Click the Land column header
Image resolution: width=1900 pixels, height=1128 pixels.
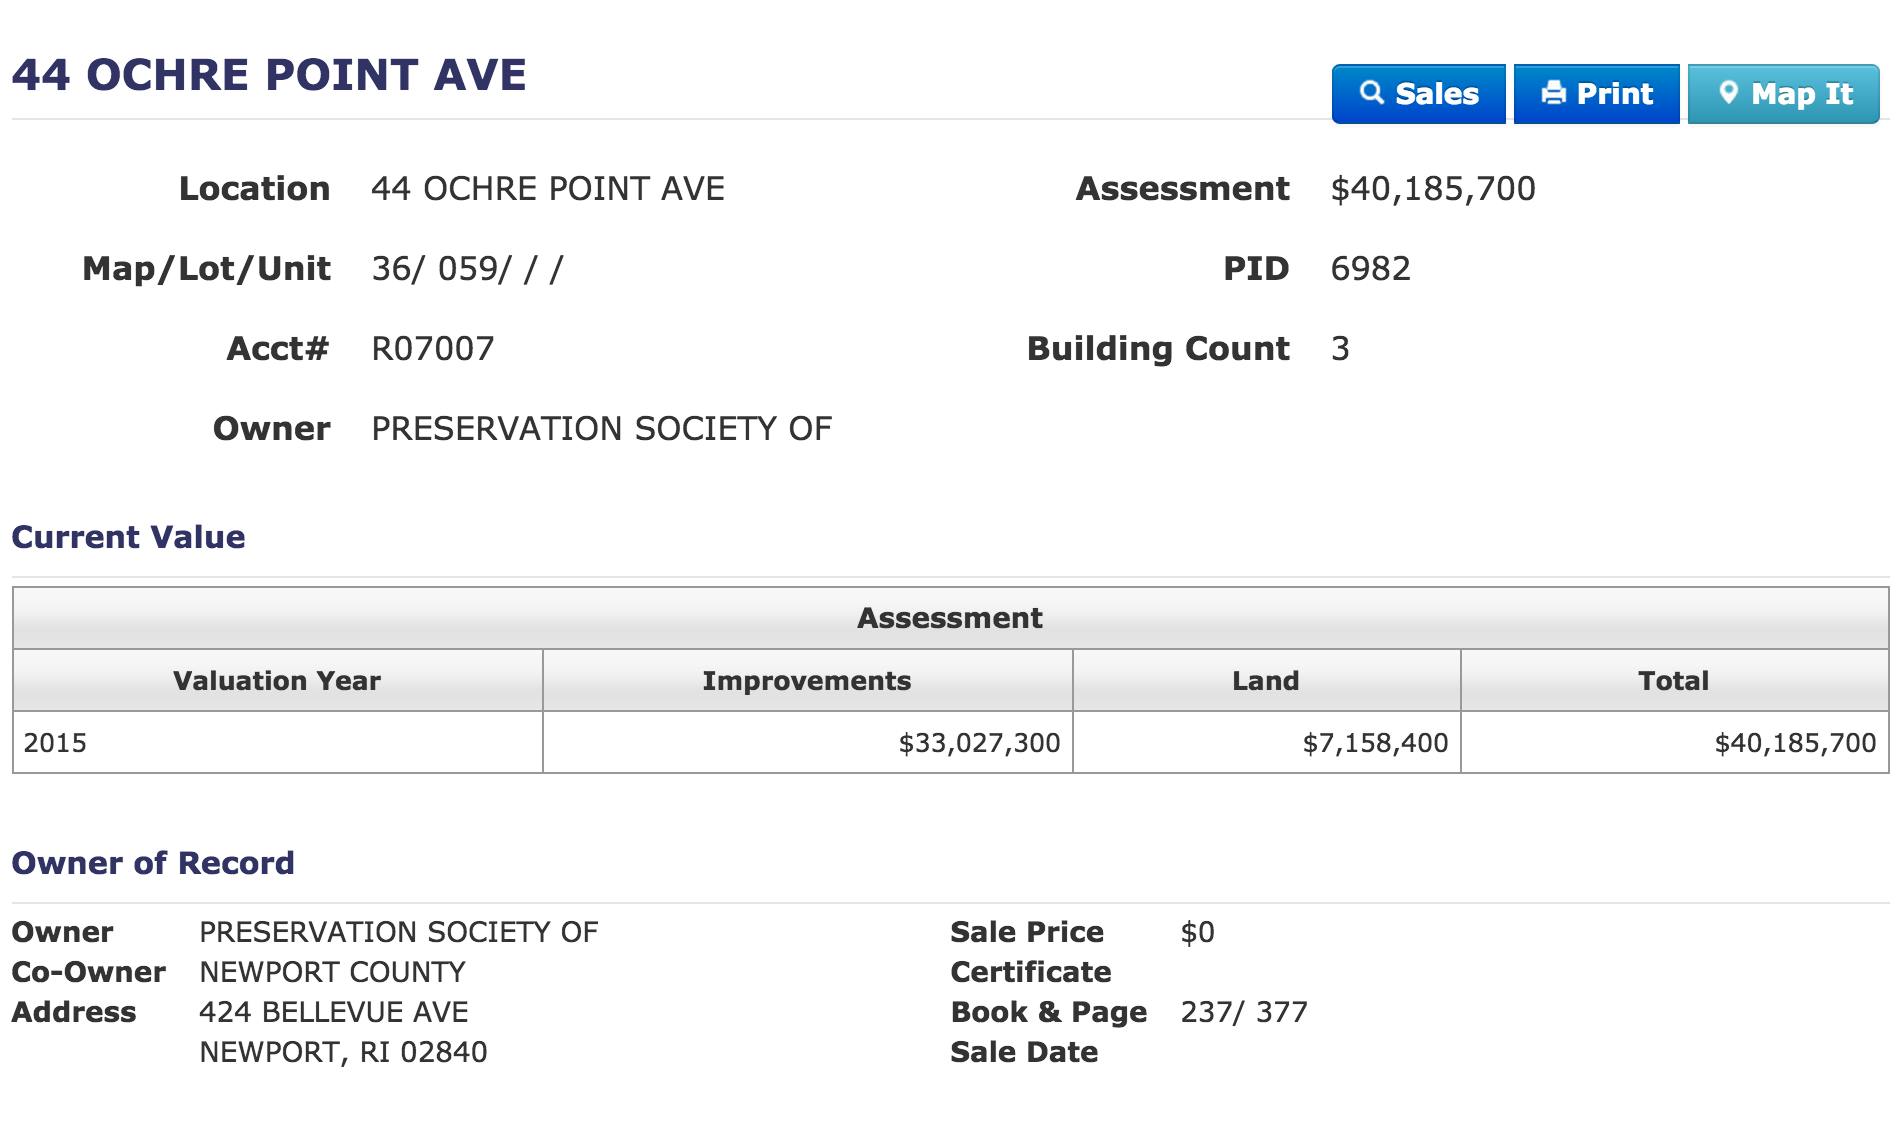(1266, 681)
